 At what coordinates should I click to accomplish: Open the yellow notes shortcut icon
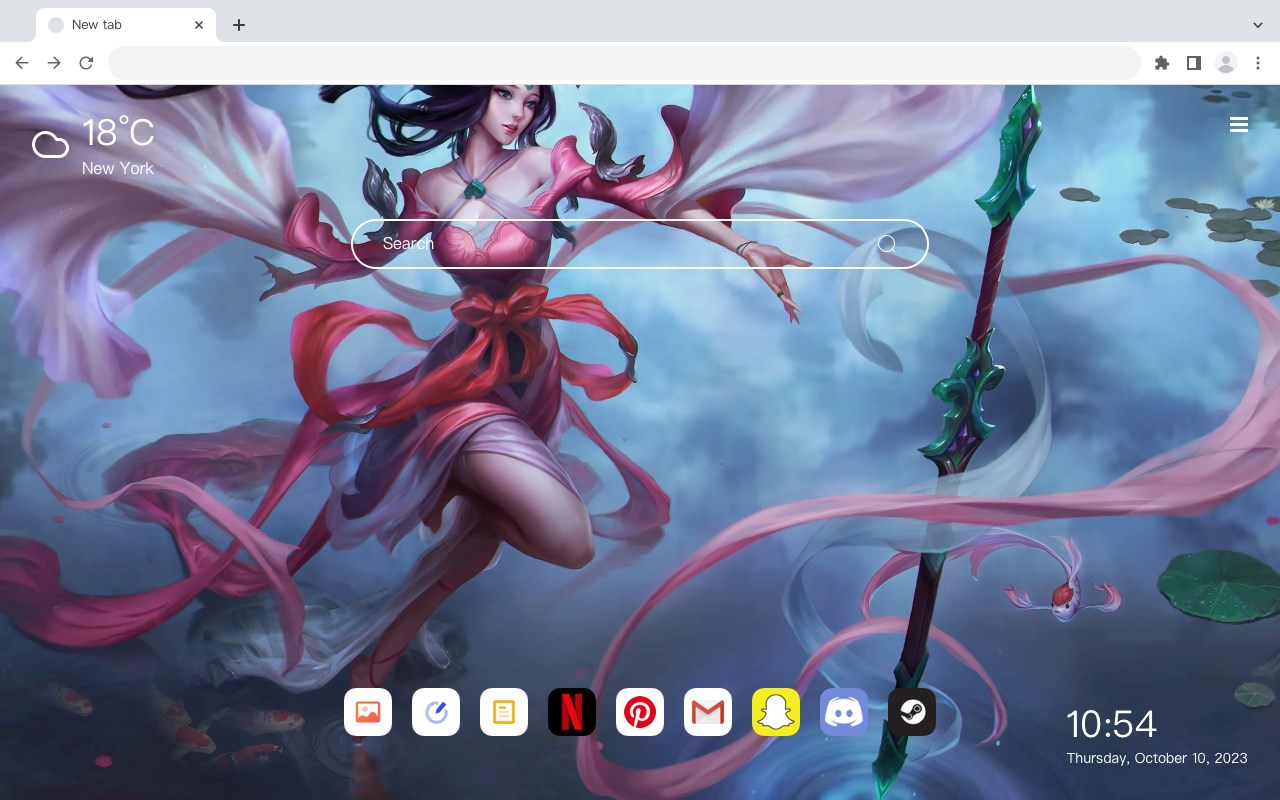(504, 712)
